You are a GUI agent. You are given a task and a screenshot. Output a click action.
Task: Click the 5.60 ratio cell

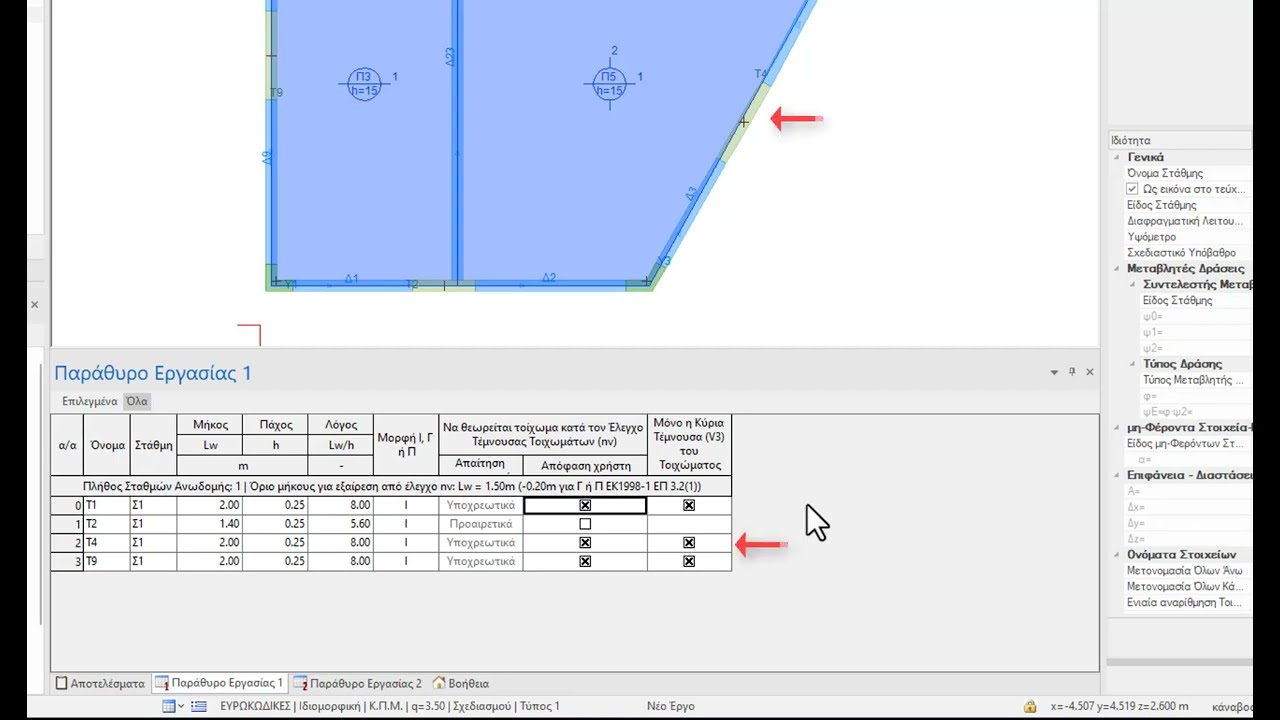click(340, 524)
